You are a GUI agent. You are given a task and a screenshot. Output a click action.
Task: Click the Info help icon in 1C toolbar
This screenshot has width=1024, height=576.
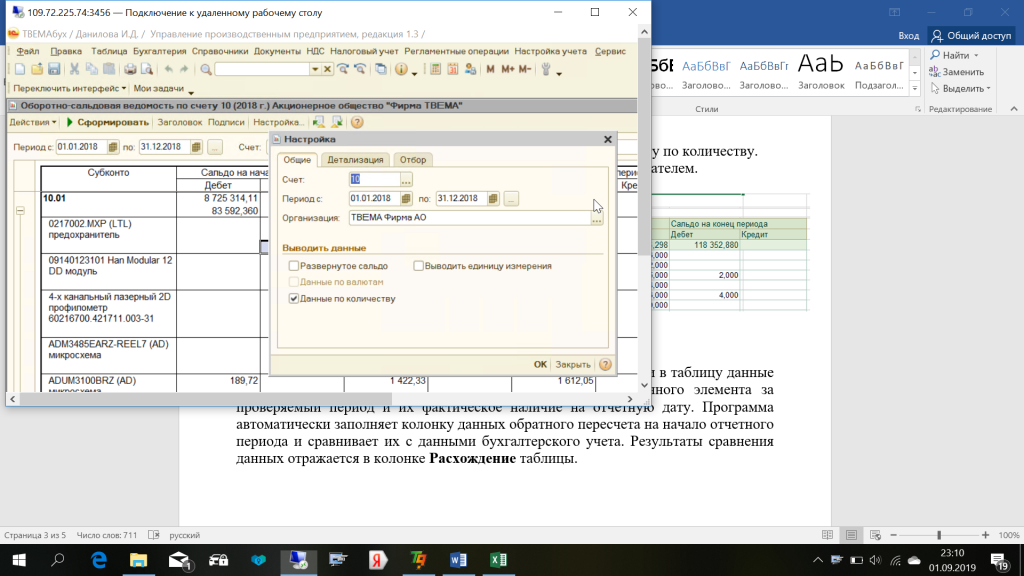point(401,69)
